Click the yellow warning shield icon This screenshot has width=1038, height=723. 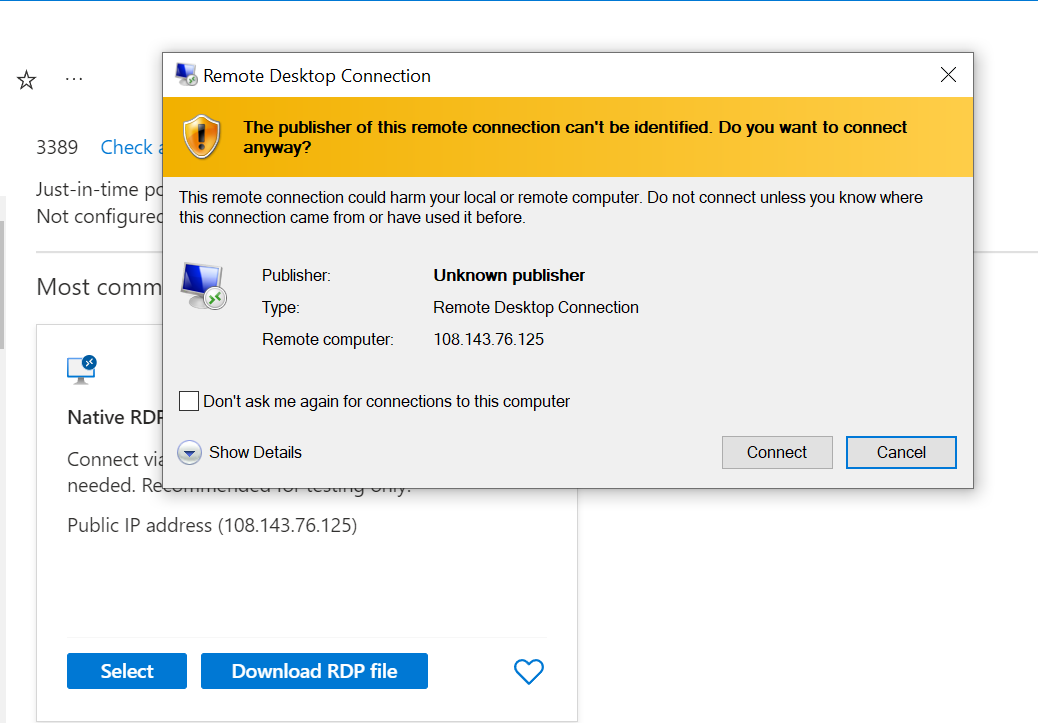[x=201, y=136]
